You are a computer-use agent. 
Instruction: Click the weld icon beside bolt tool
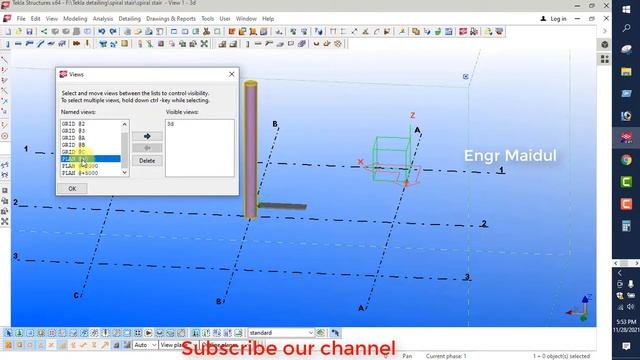click(x=87, y=44)
